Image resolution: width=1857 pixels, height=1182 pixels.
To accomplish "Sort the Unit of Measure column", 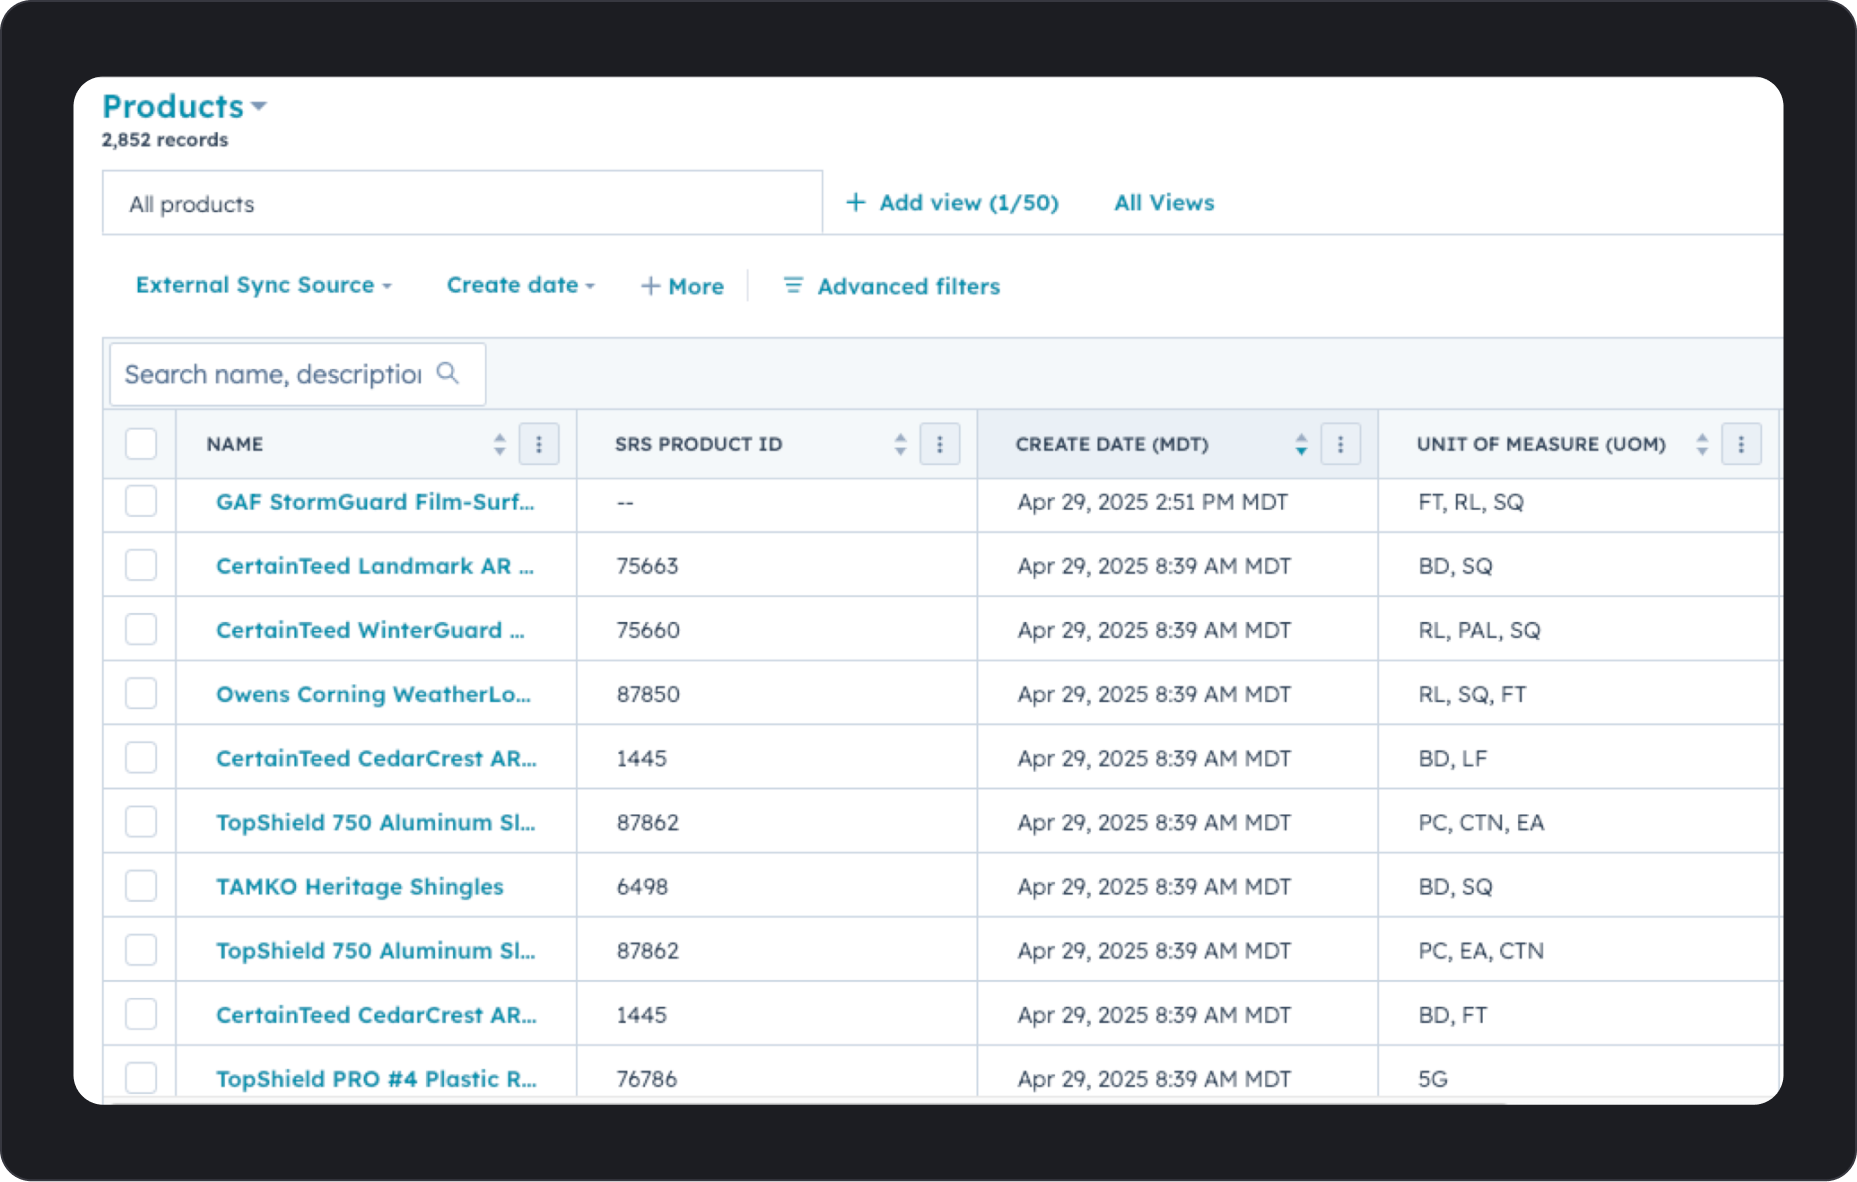I will 1703,444.
